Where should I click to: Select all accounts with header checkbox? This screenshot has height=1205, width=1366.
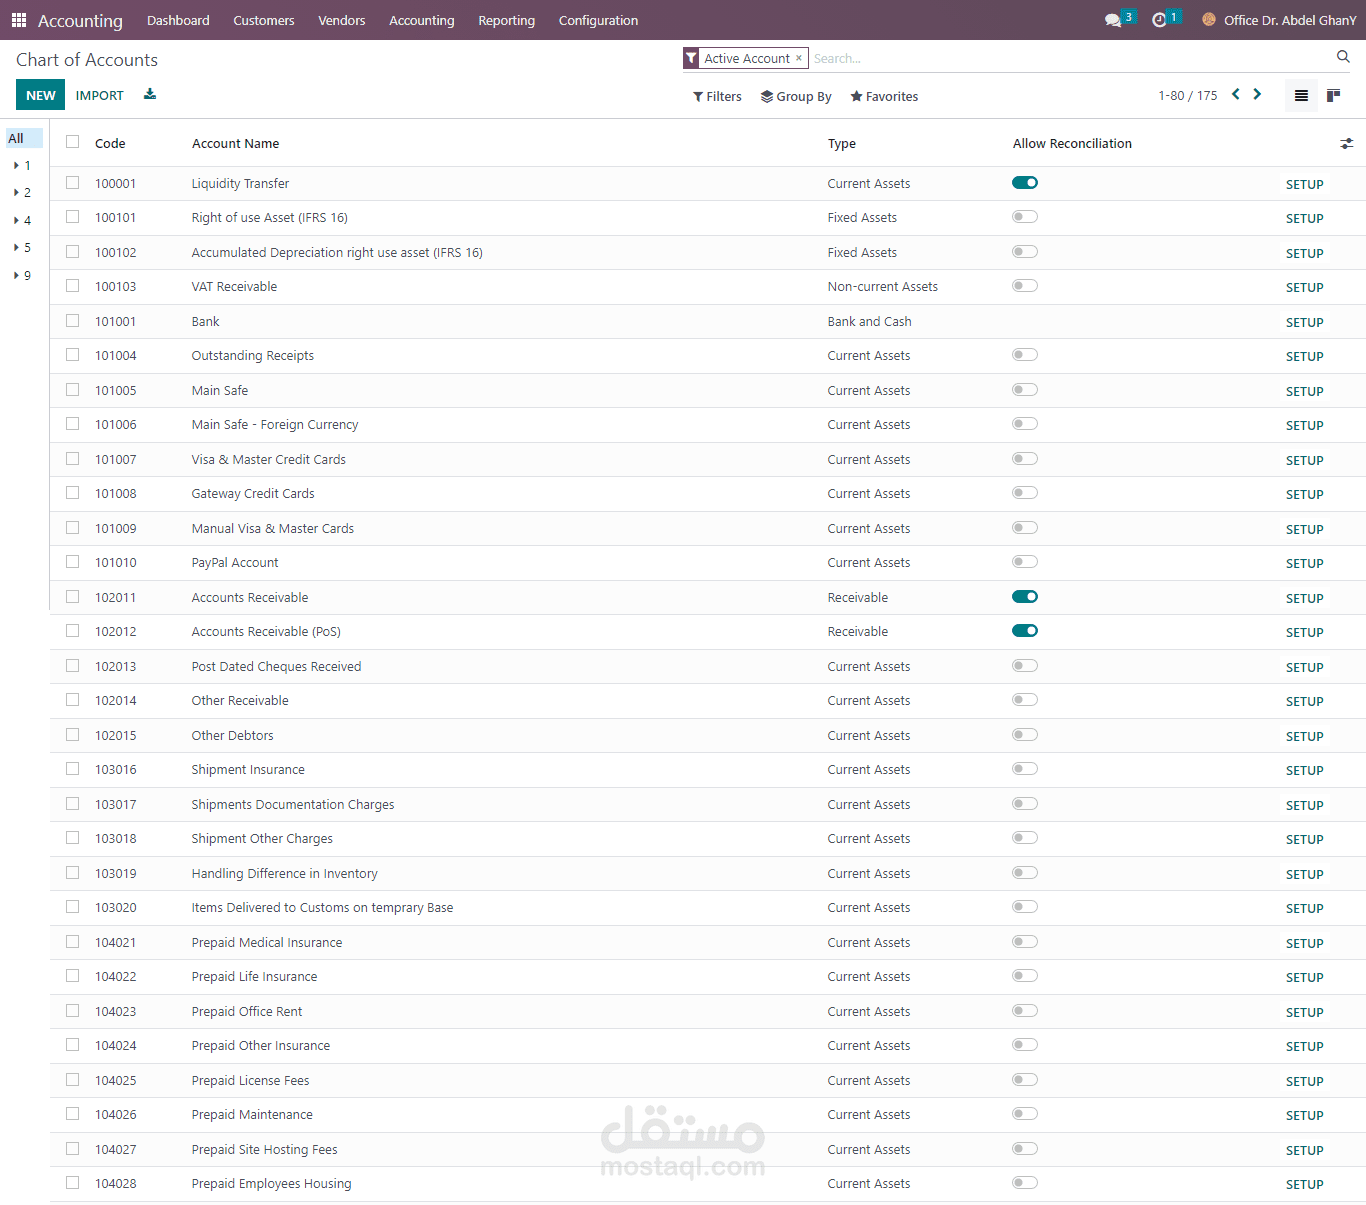coord(73,142)
